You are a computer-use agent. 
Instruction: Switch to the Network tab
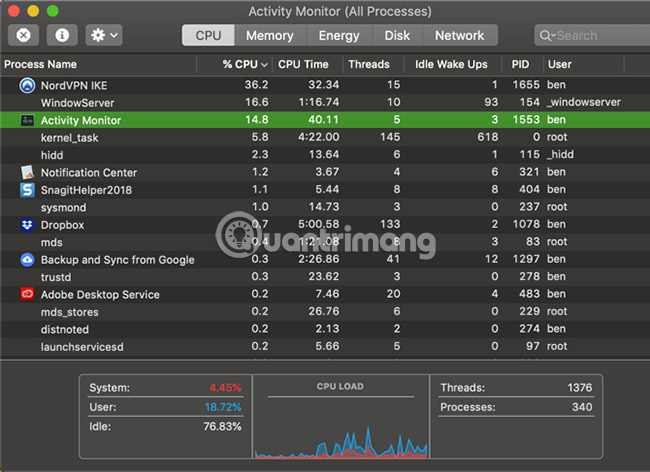pyautogui.click(x=459, y=35)
